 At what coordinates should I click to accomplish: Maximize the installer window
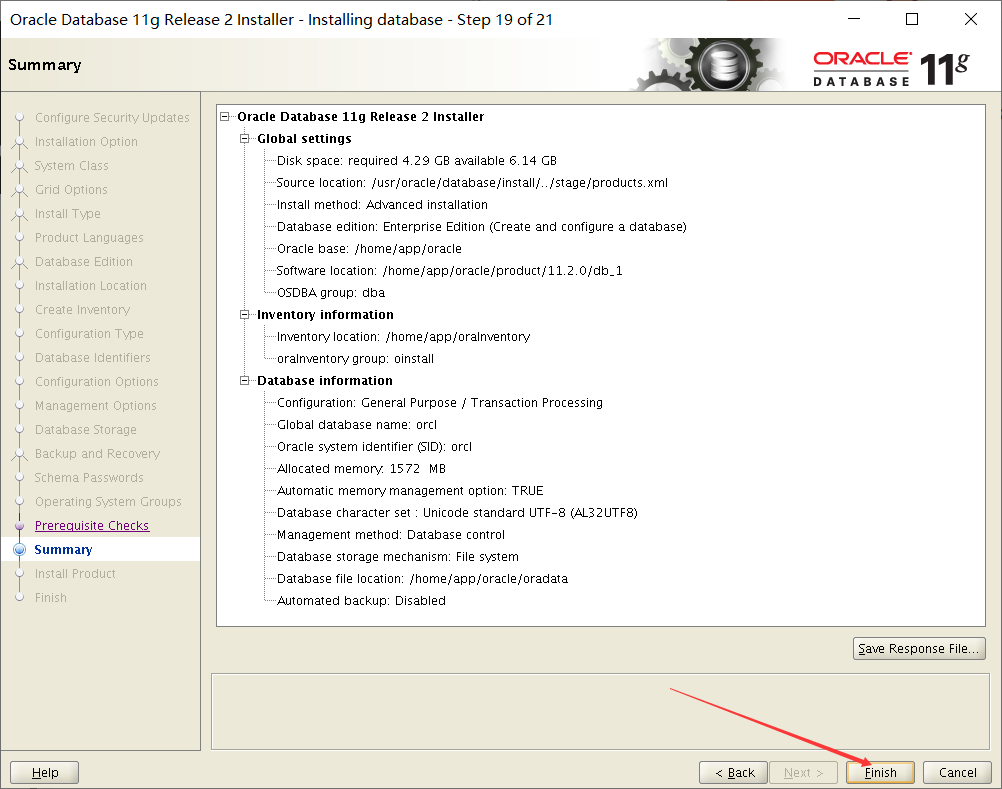pyautogui.click(x=912, y=19)
